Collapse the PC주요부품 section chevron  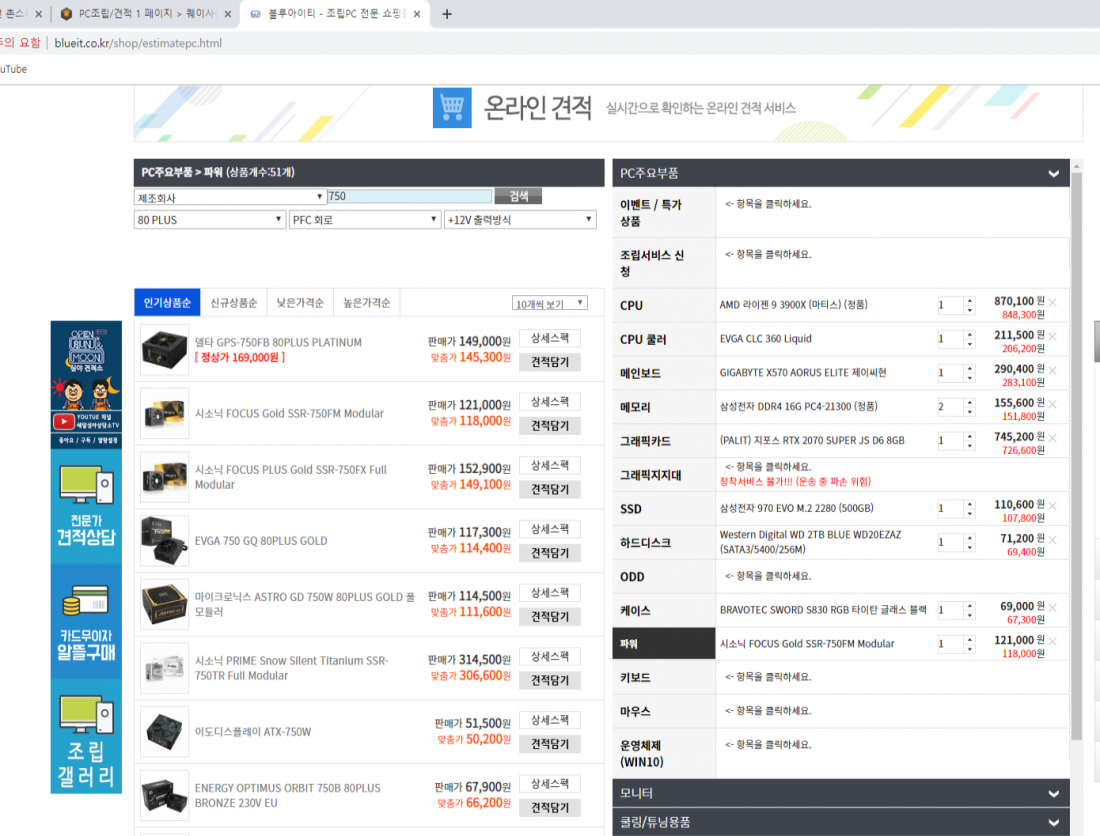(x=1054, y=173)
